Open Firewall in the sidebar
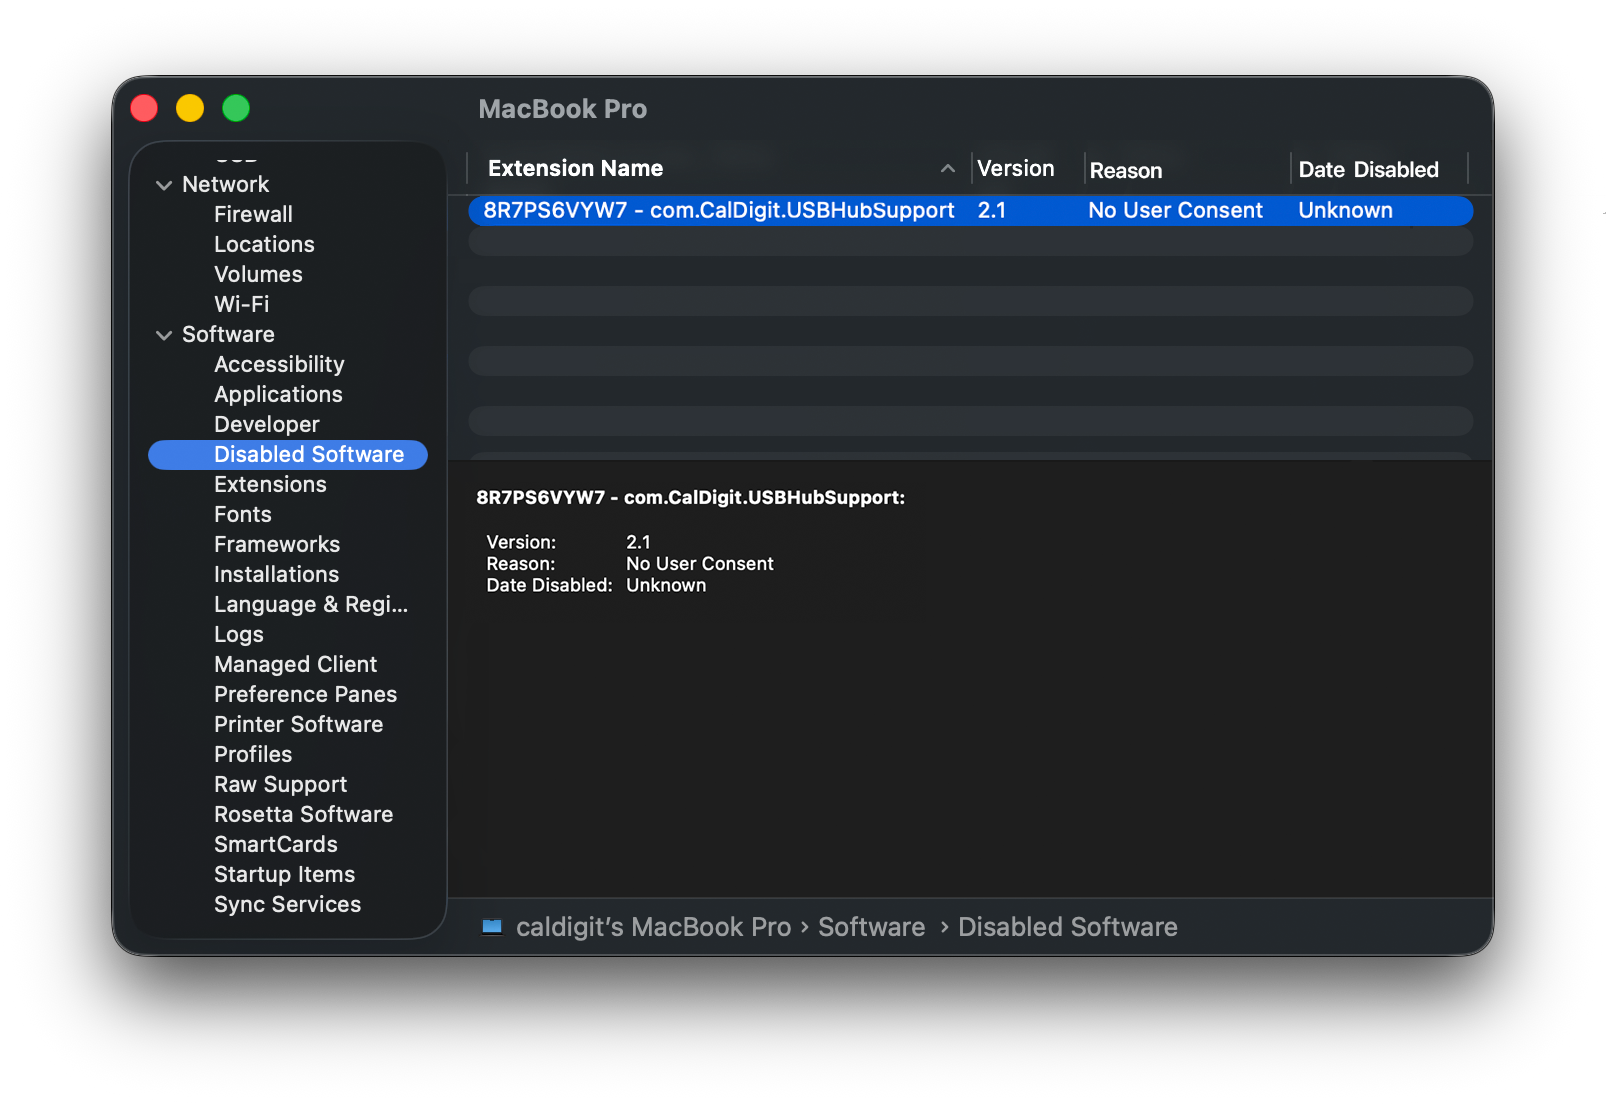 (x=253, y=215)
